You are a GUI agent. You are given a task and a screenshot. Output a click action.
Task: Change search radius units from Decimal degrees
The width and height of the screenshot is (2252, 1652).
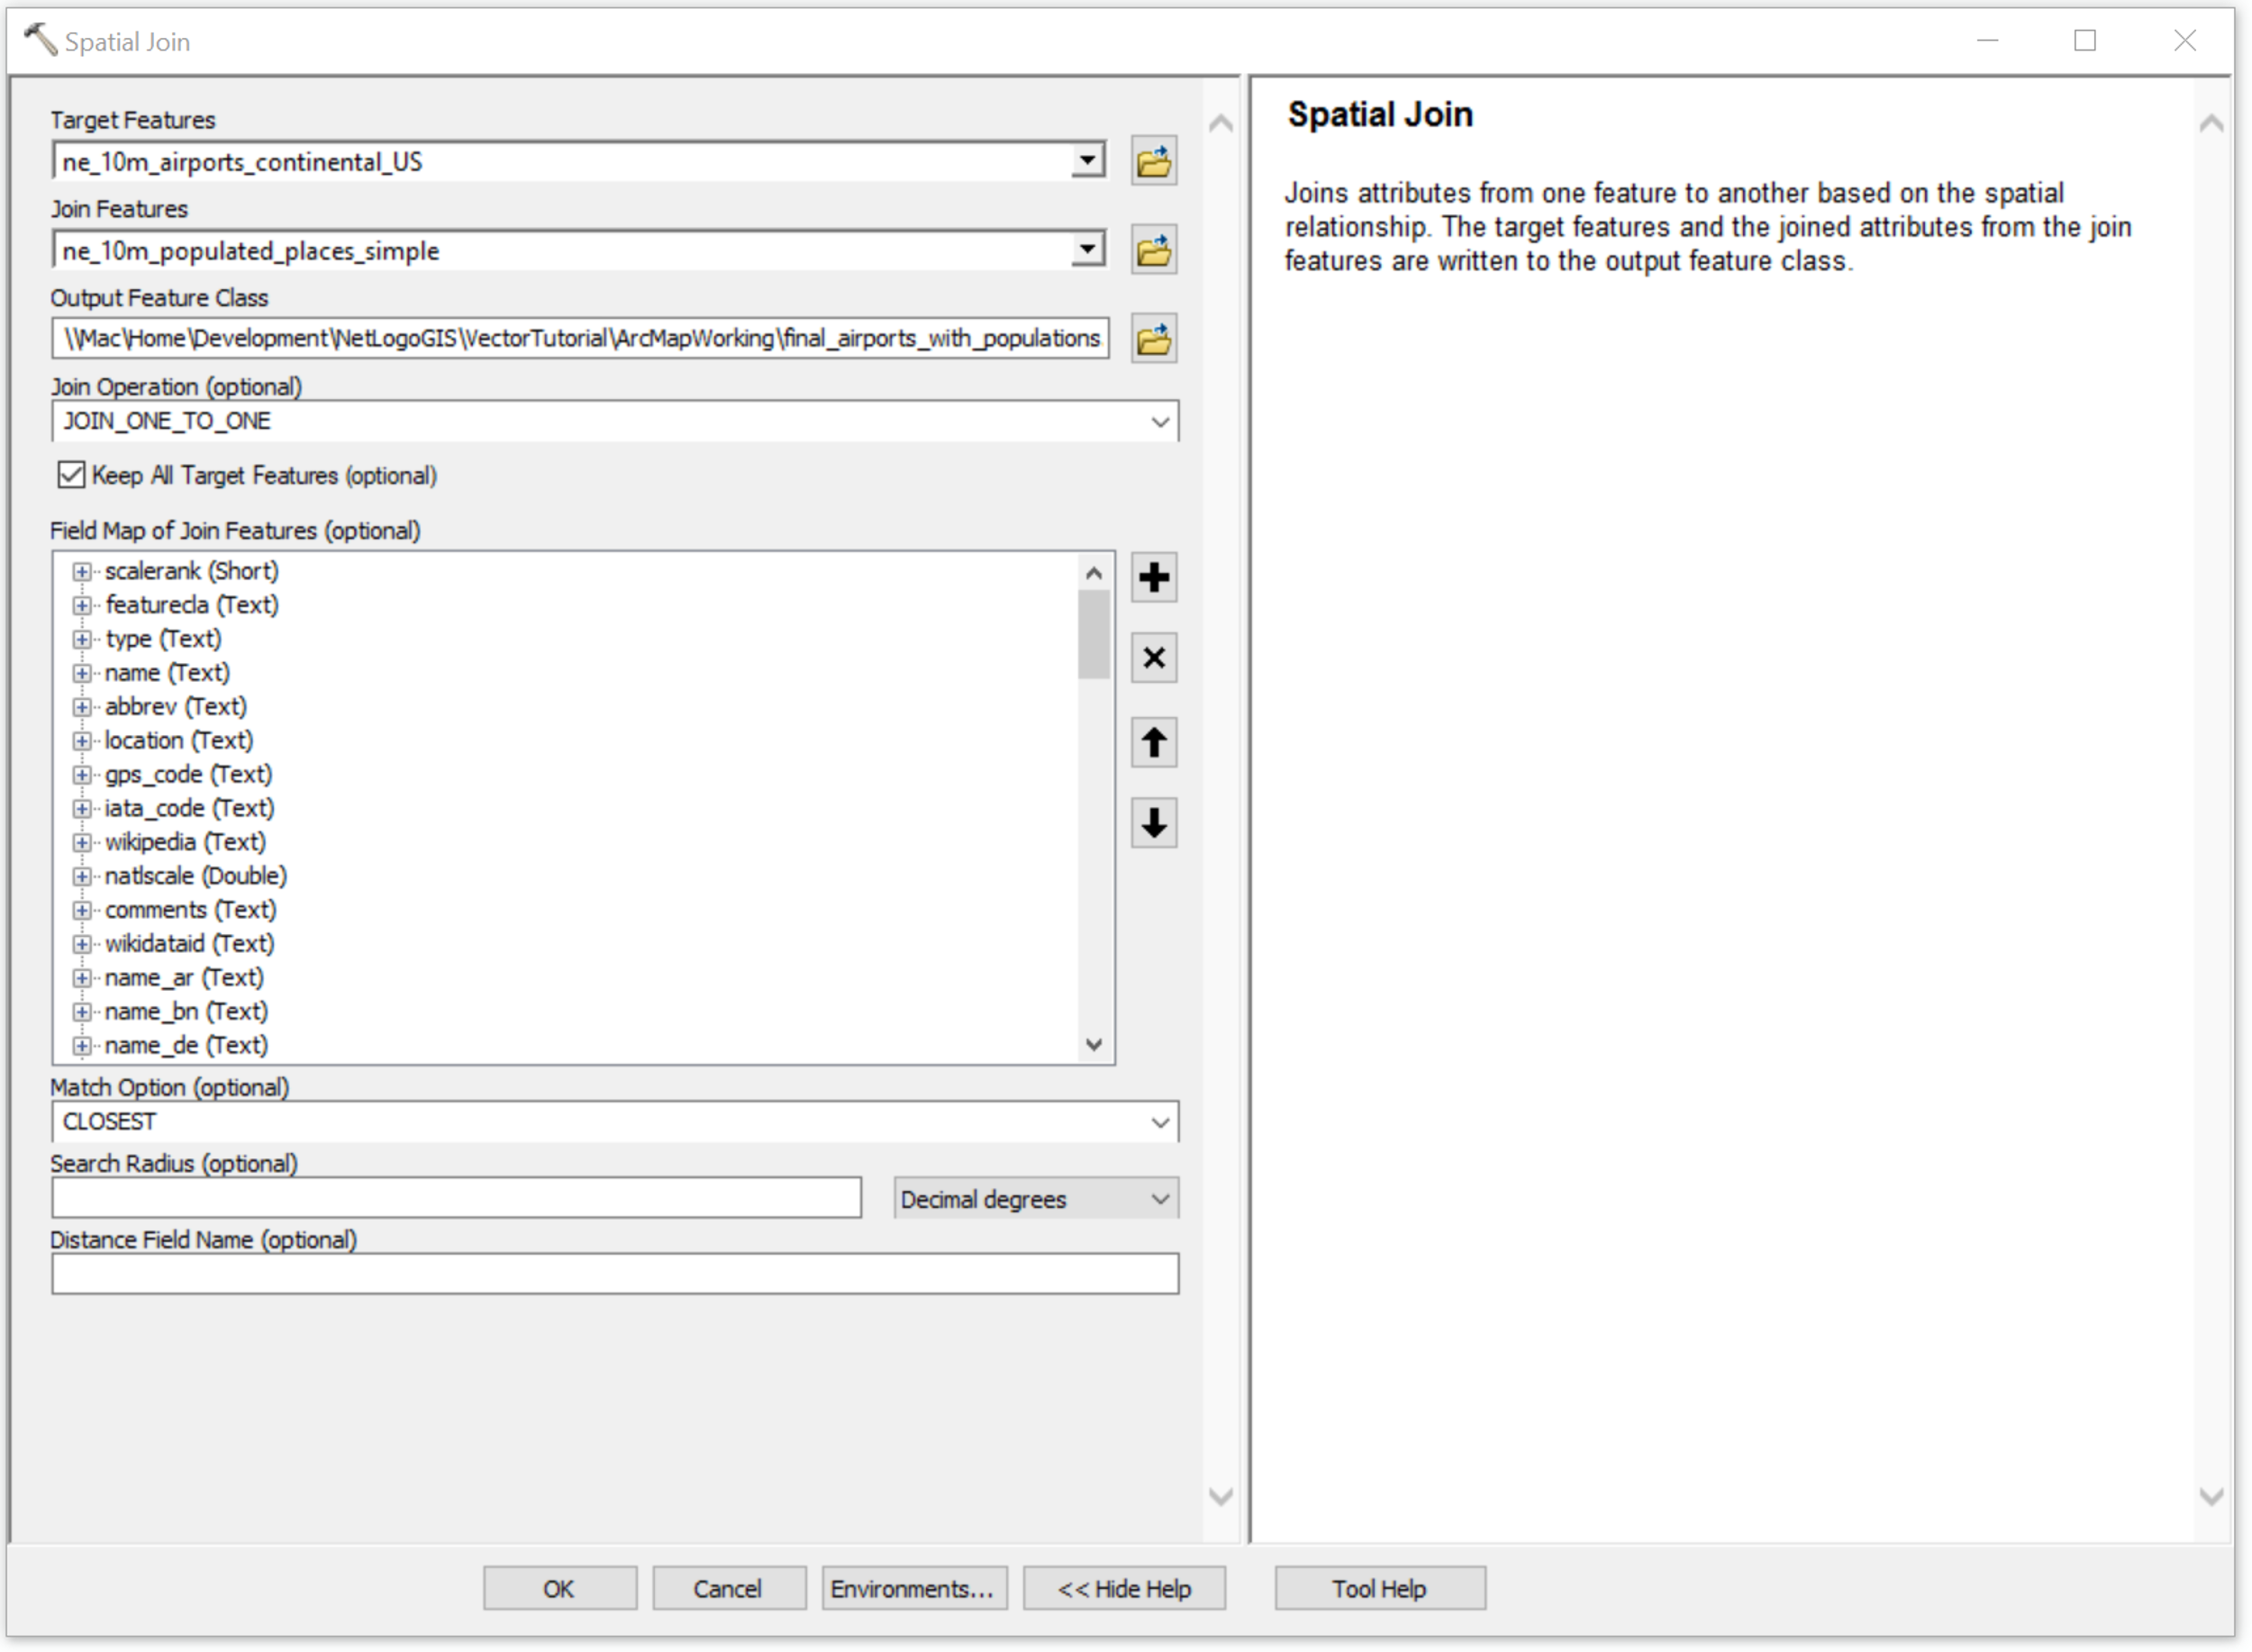click(1160, 1198)
